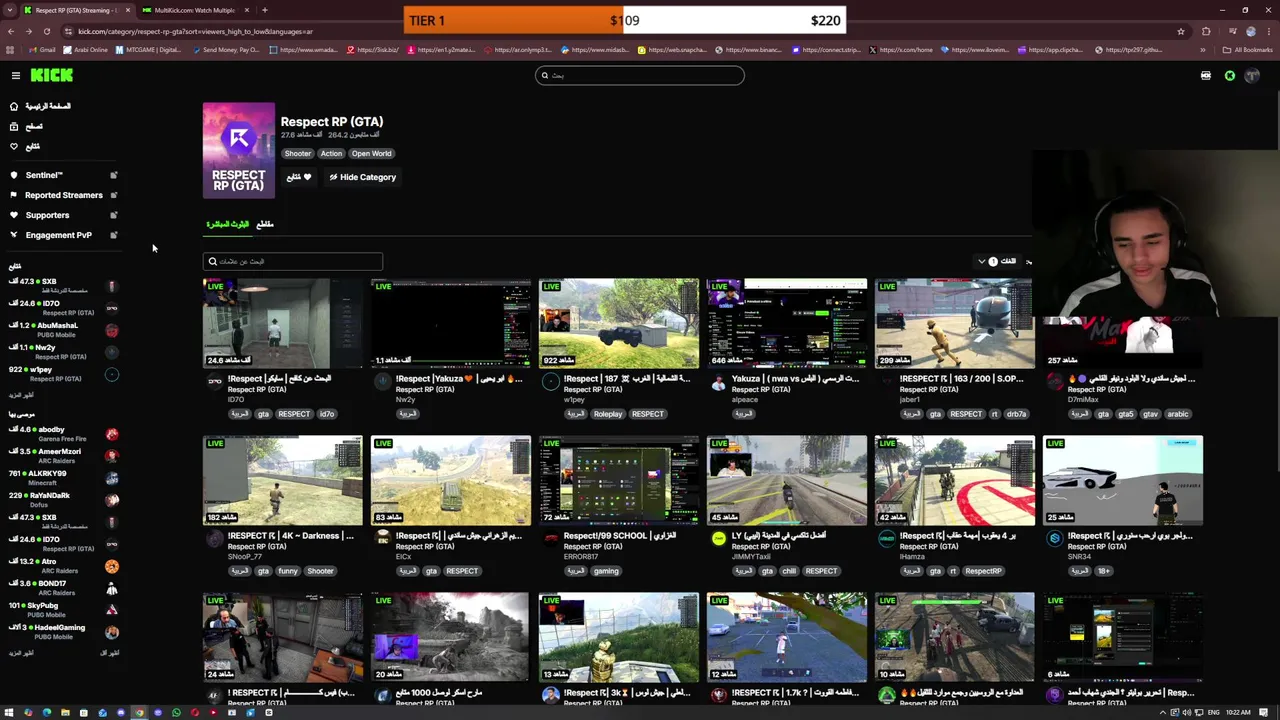Screen dimensions: 1280x720
Task: Open File Explorer from the taskbar
Action: click(65, 713)
